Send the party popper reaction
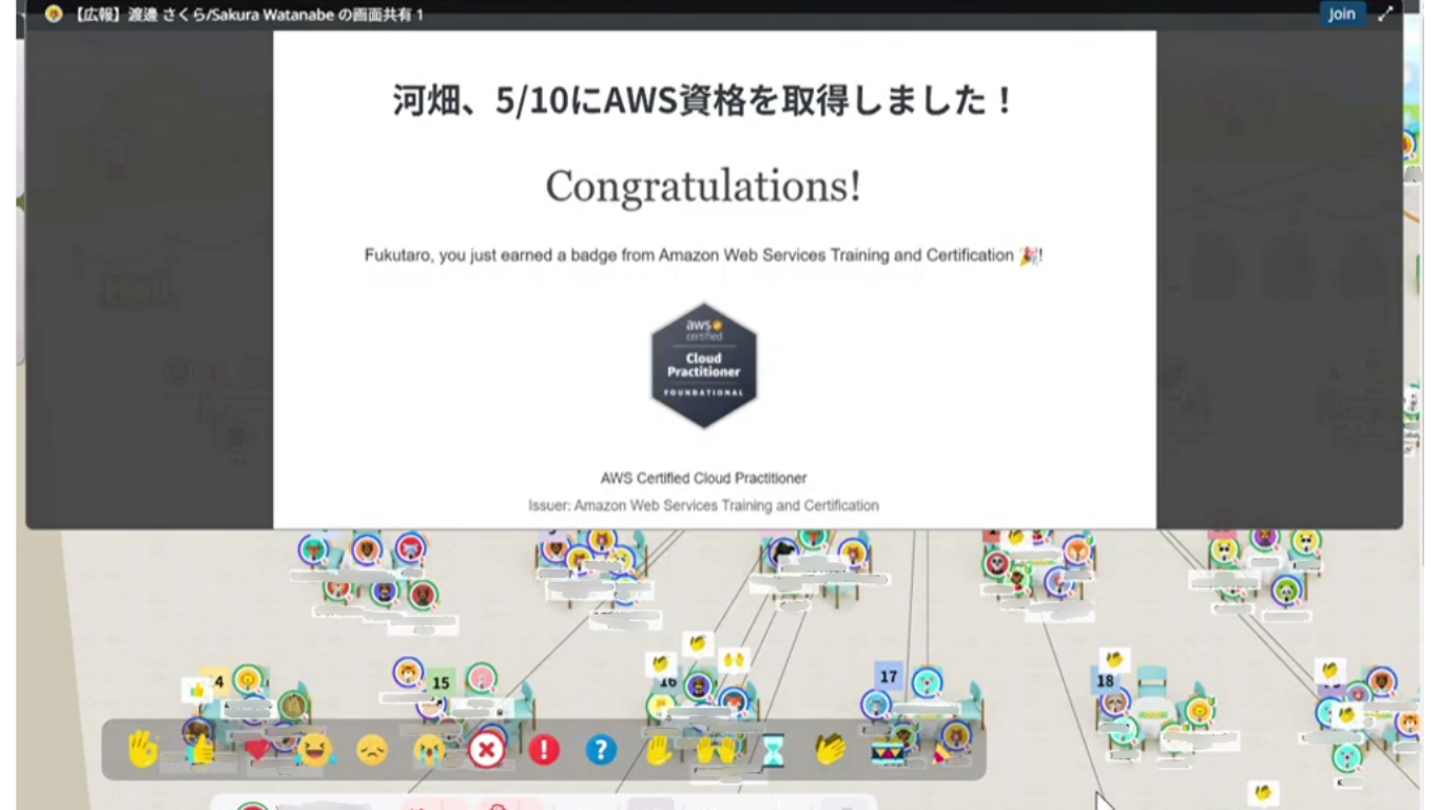This screenshot has width=1440, height=810. [x=943, y=750]
